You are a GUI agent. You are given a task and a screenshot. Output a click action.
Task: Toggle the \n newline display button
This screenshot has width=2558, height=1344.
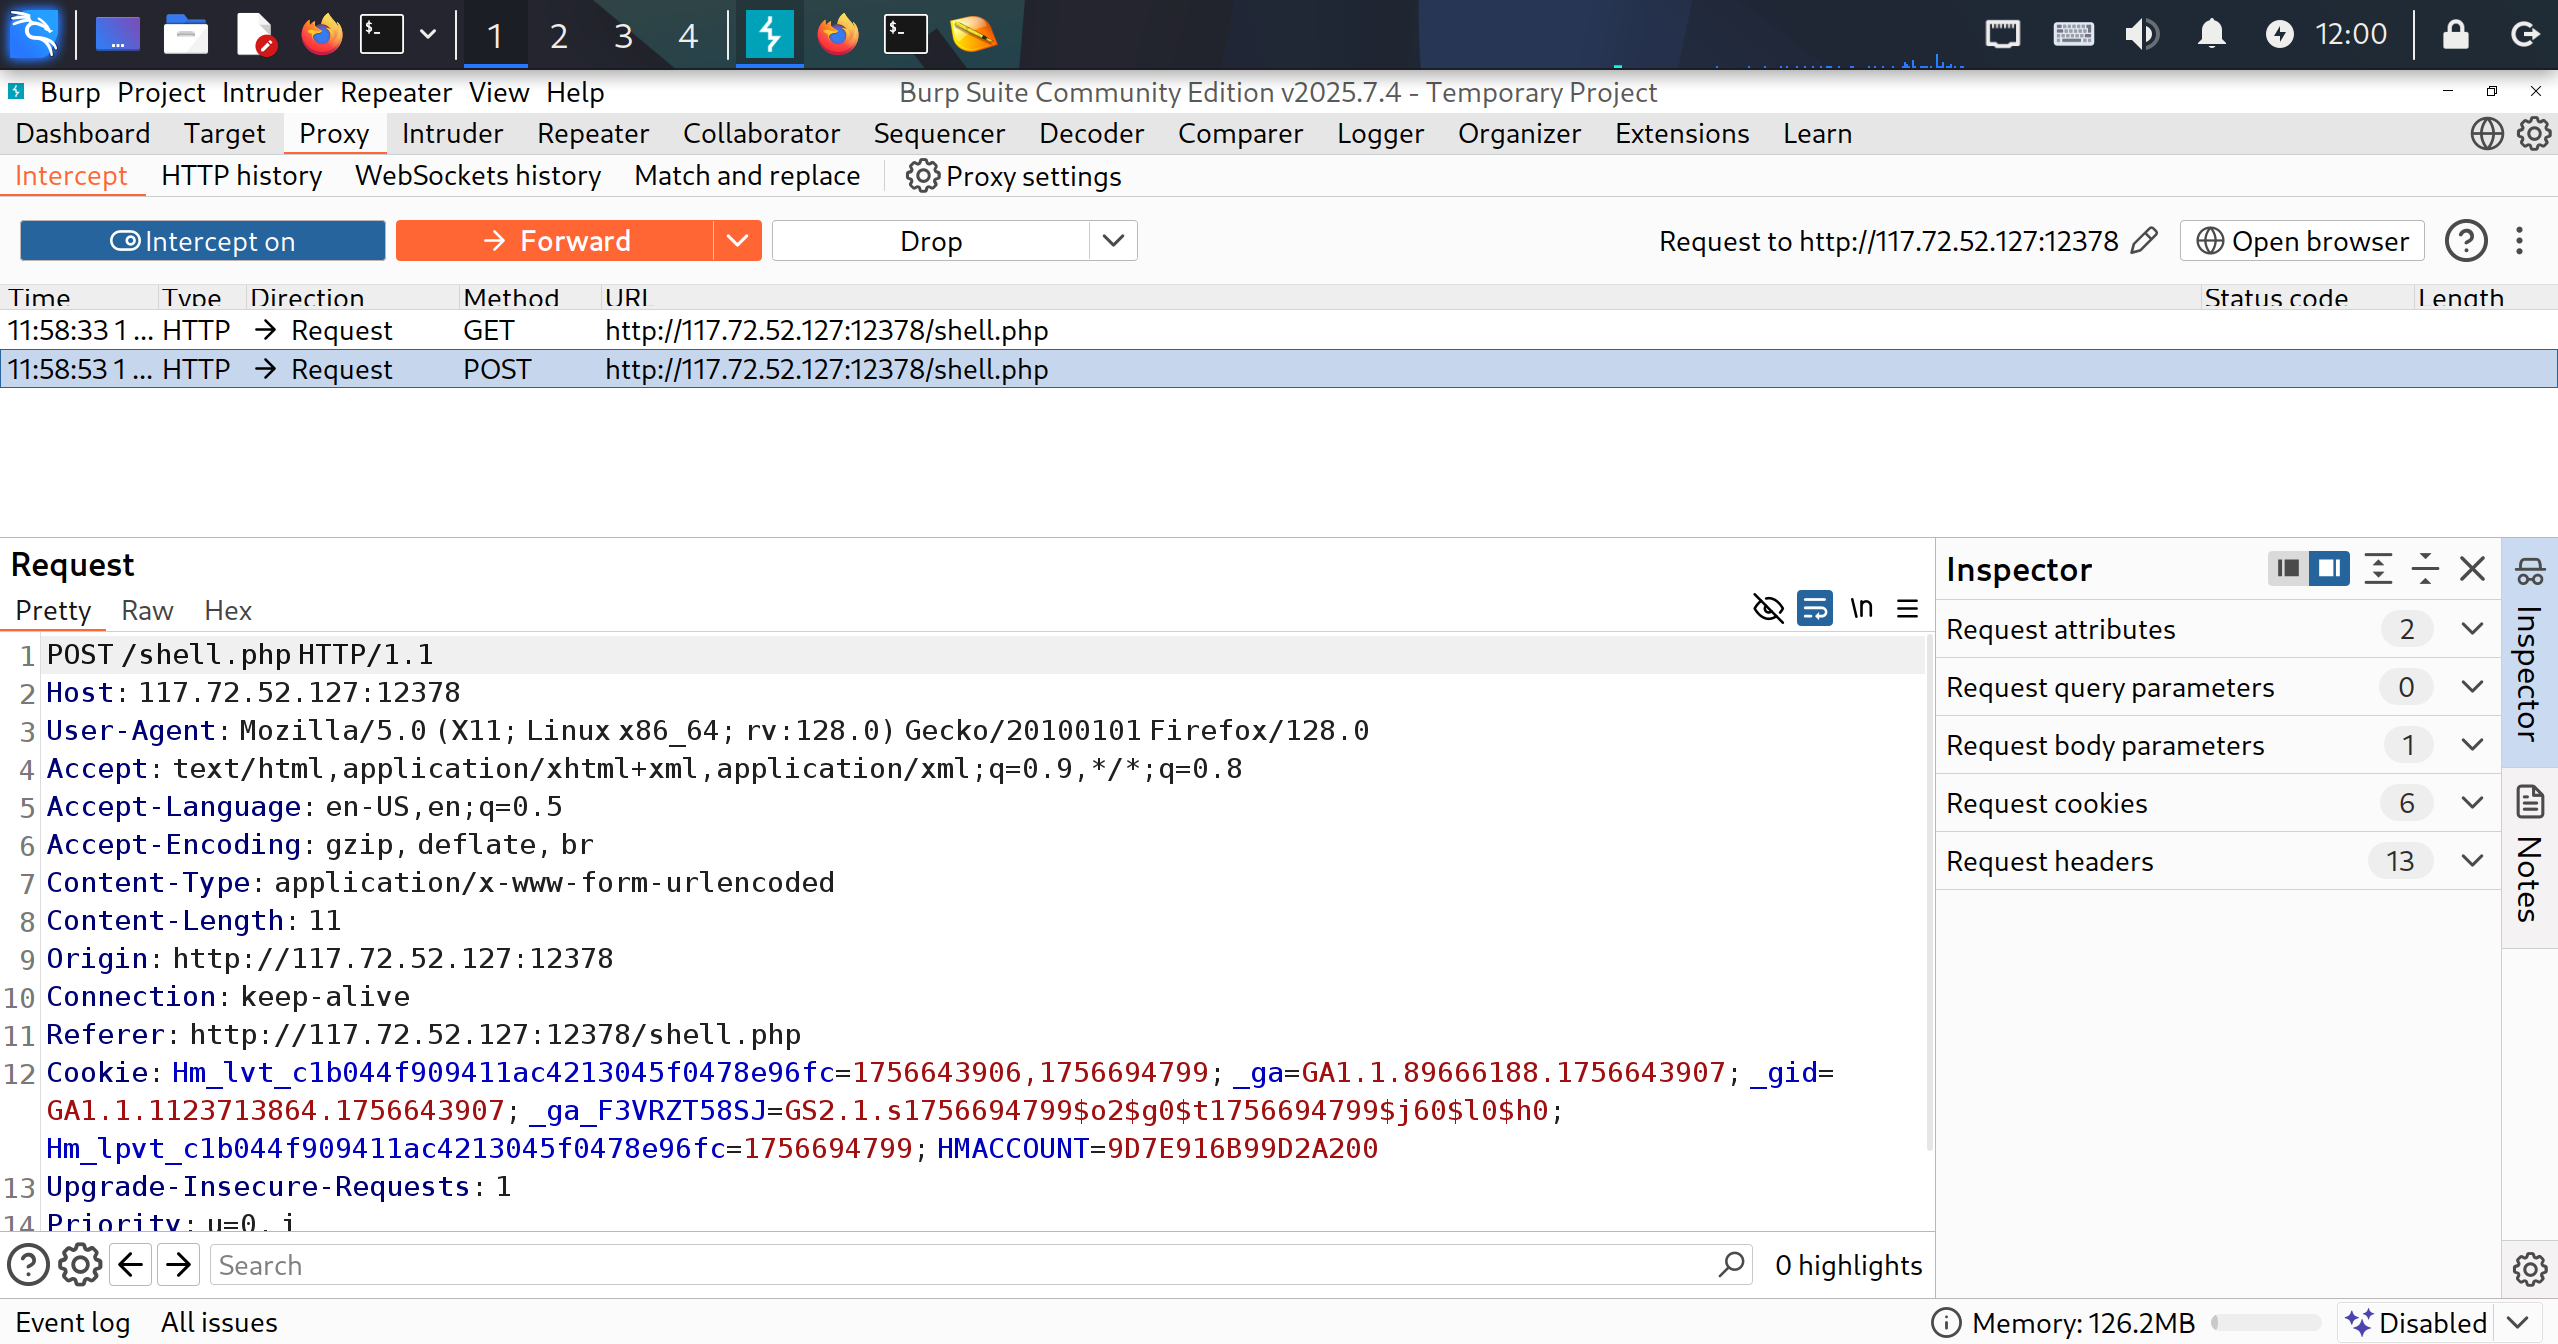tap(1861, 608)
